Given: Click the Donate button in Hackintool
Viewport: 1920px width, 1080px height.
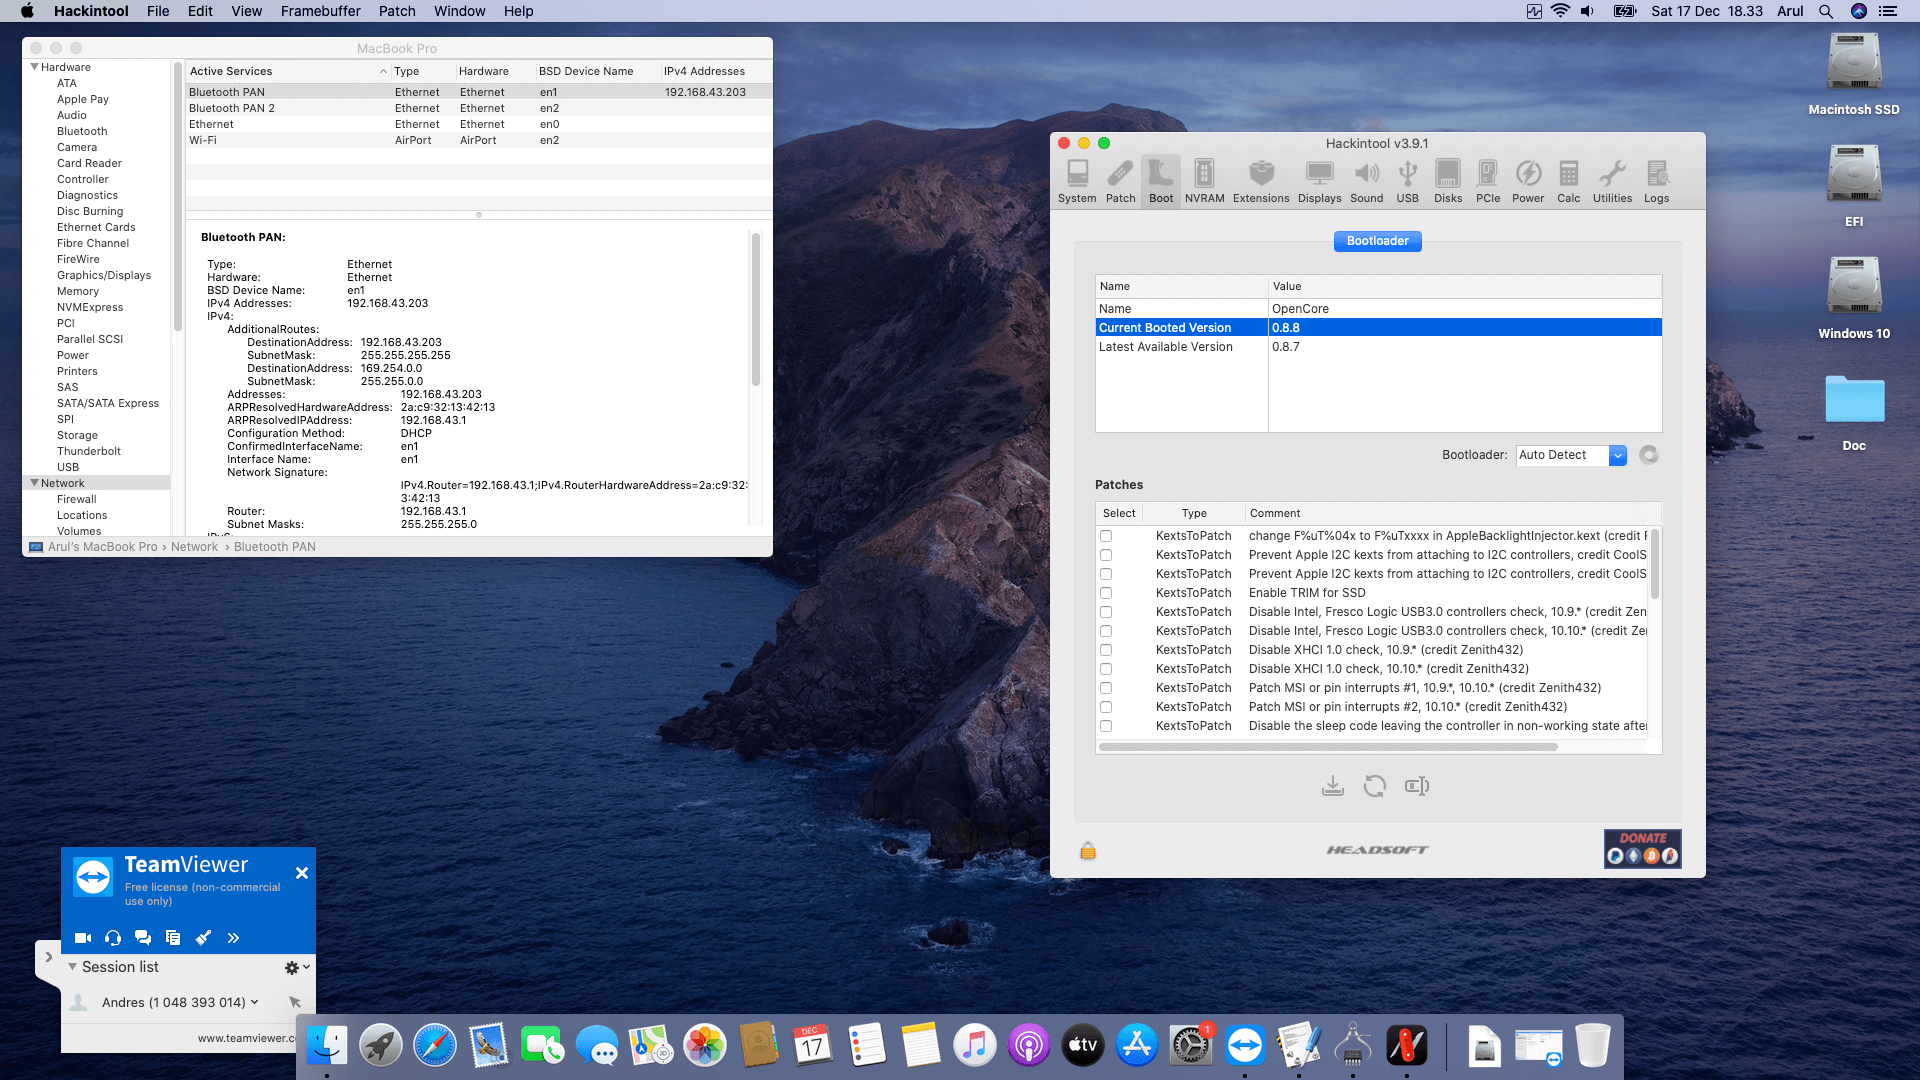Looking at the screenshot, I should (1642, 848).
